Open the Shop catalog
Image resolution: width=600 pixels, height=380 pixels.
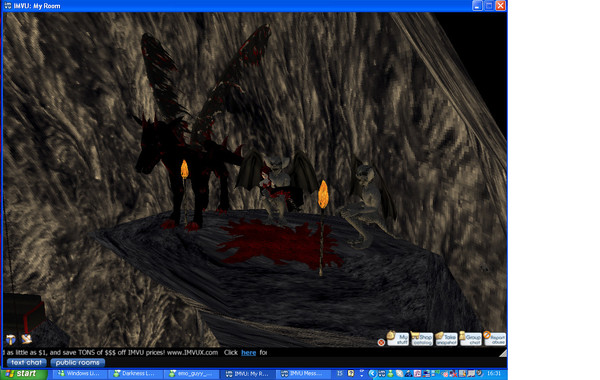click(x=422, y=339)
